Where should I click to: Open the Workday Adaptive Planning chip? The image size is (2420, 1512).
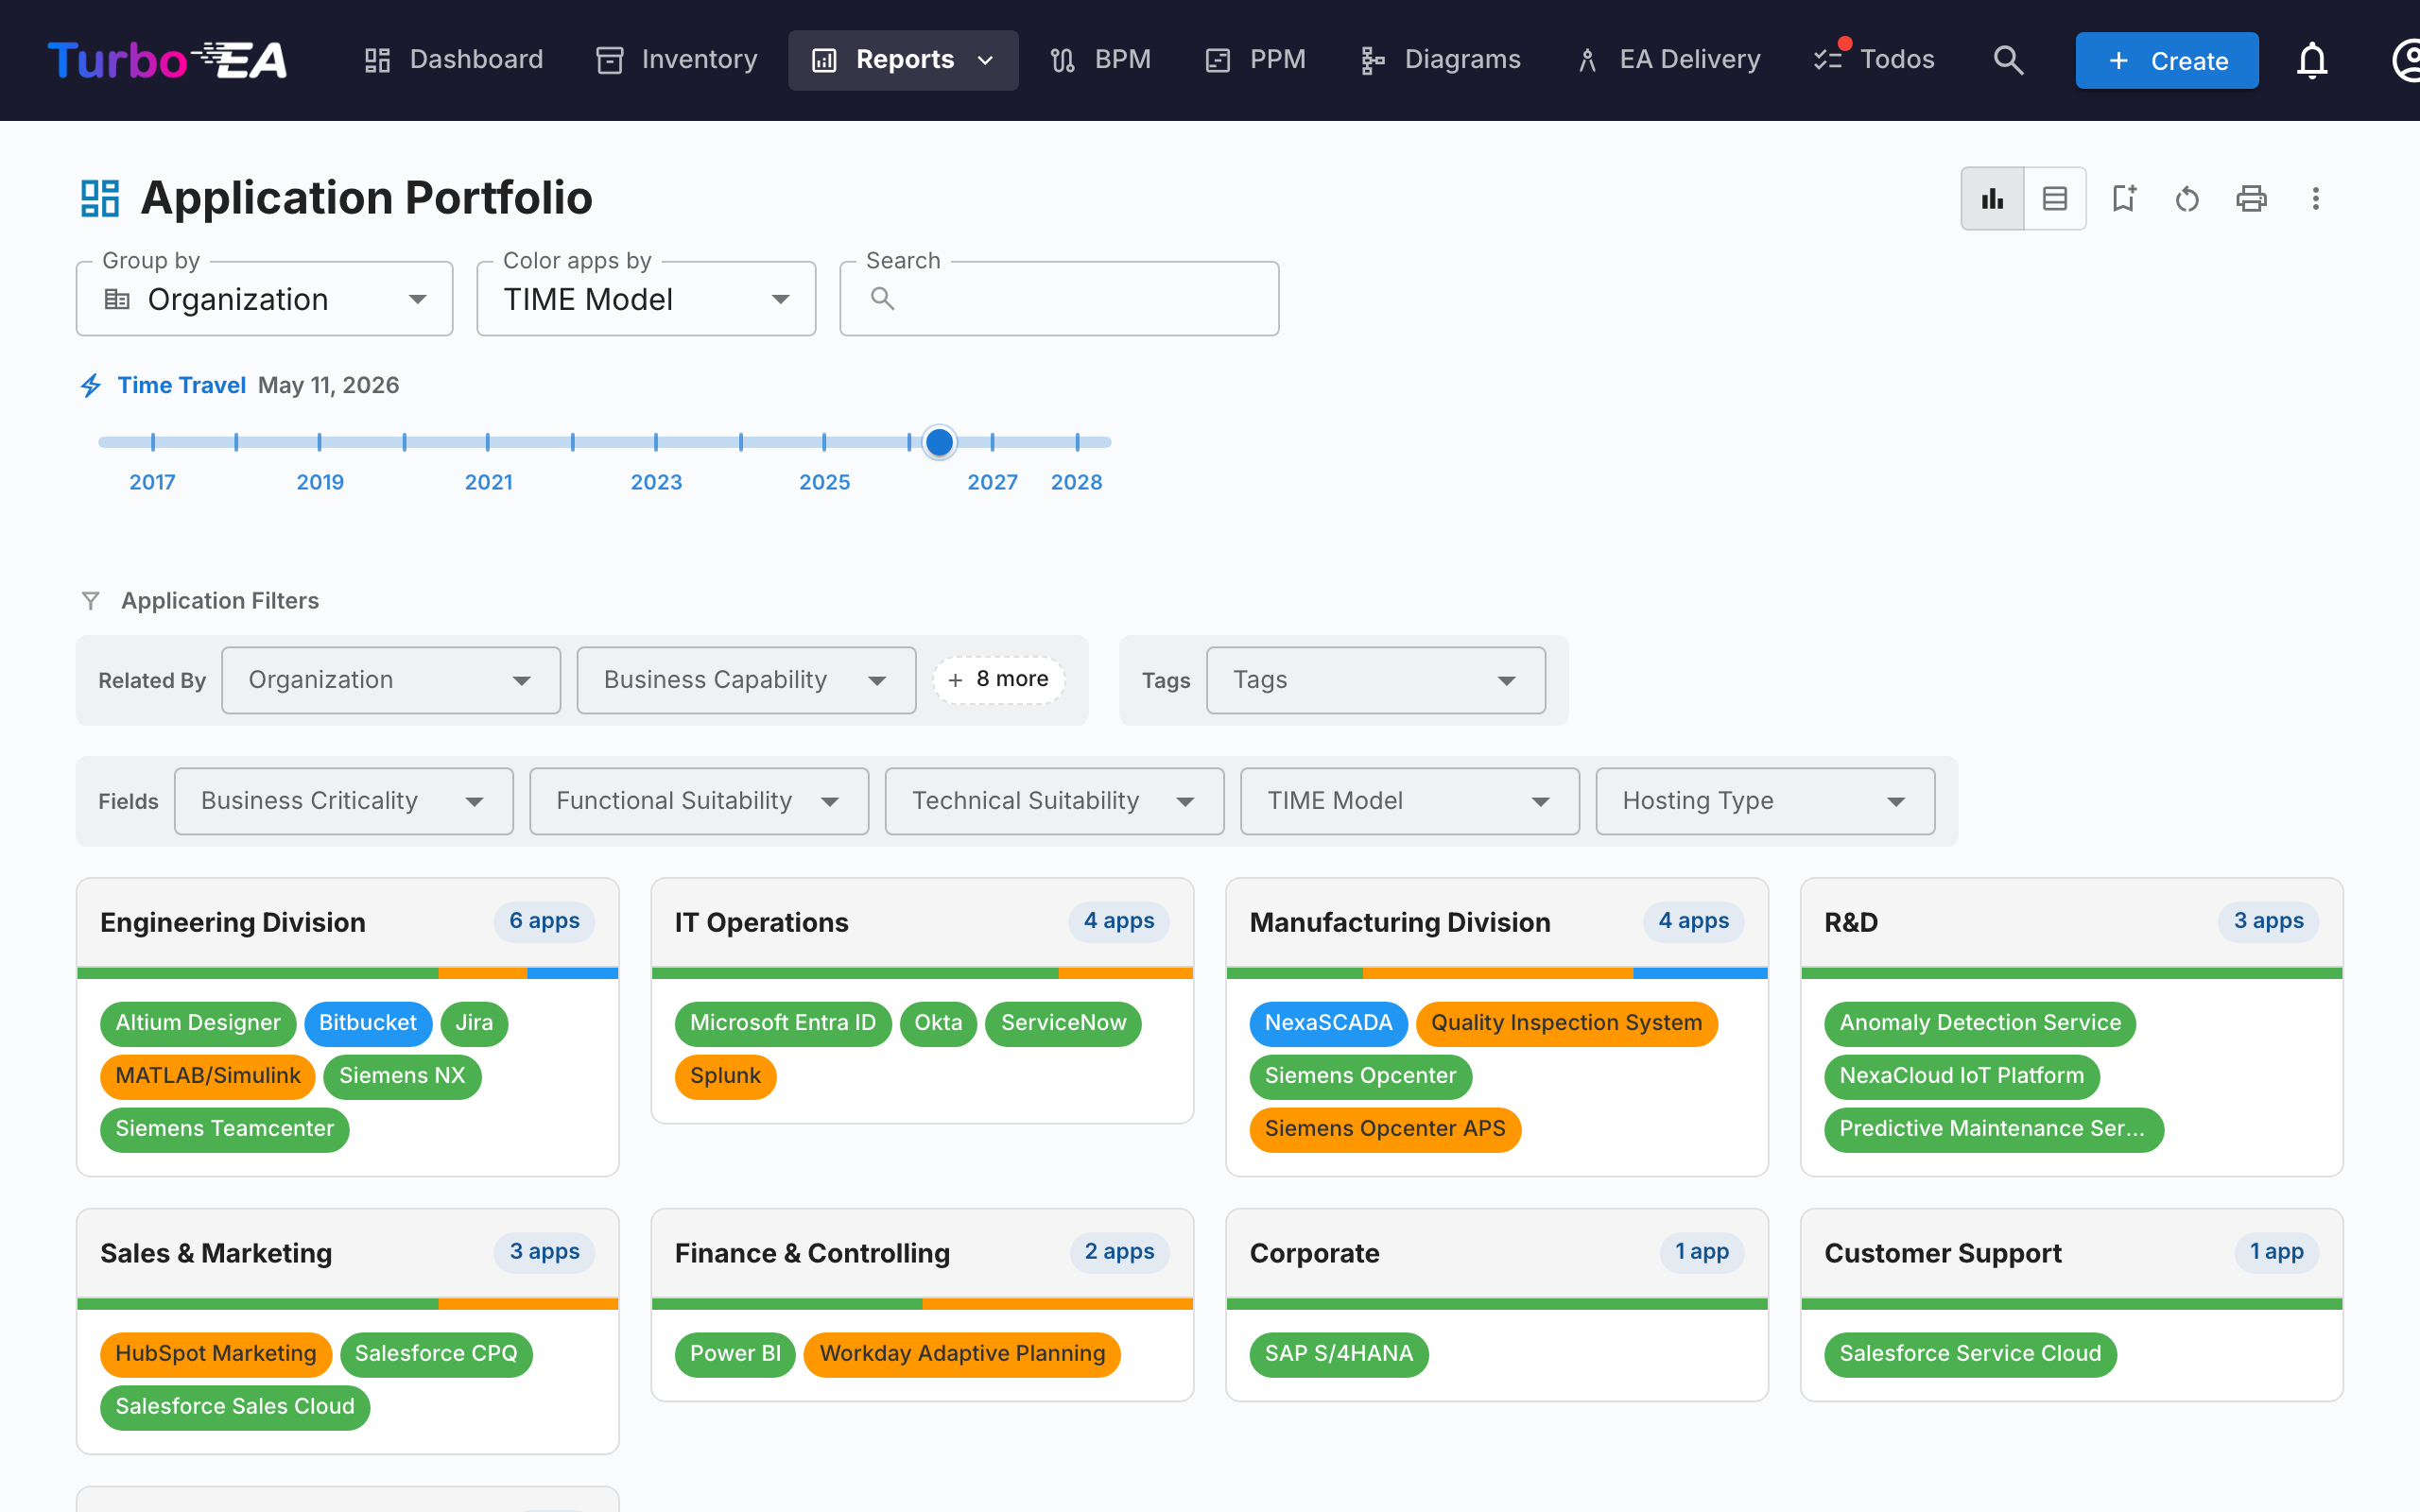click(x=962, y=1354)
